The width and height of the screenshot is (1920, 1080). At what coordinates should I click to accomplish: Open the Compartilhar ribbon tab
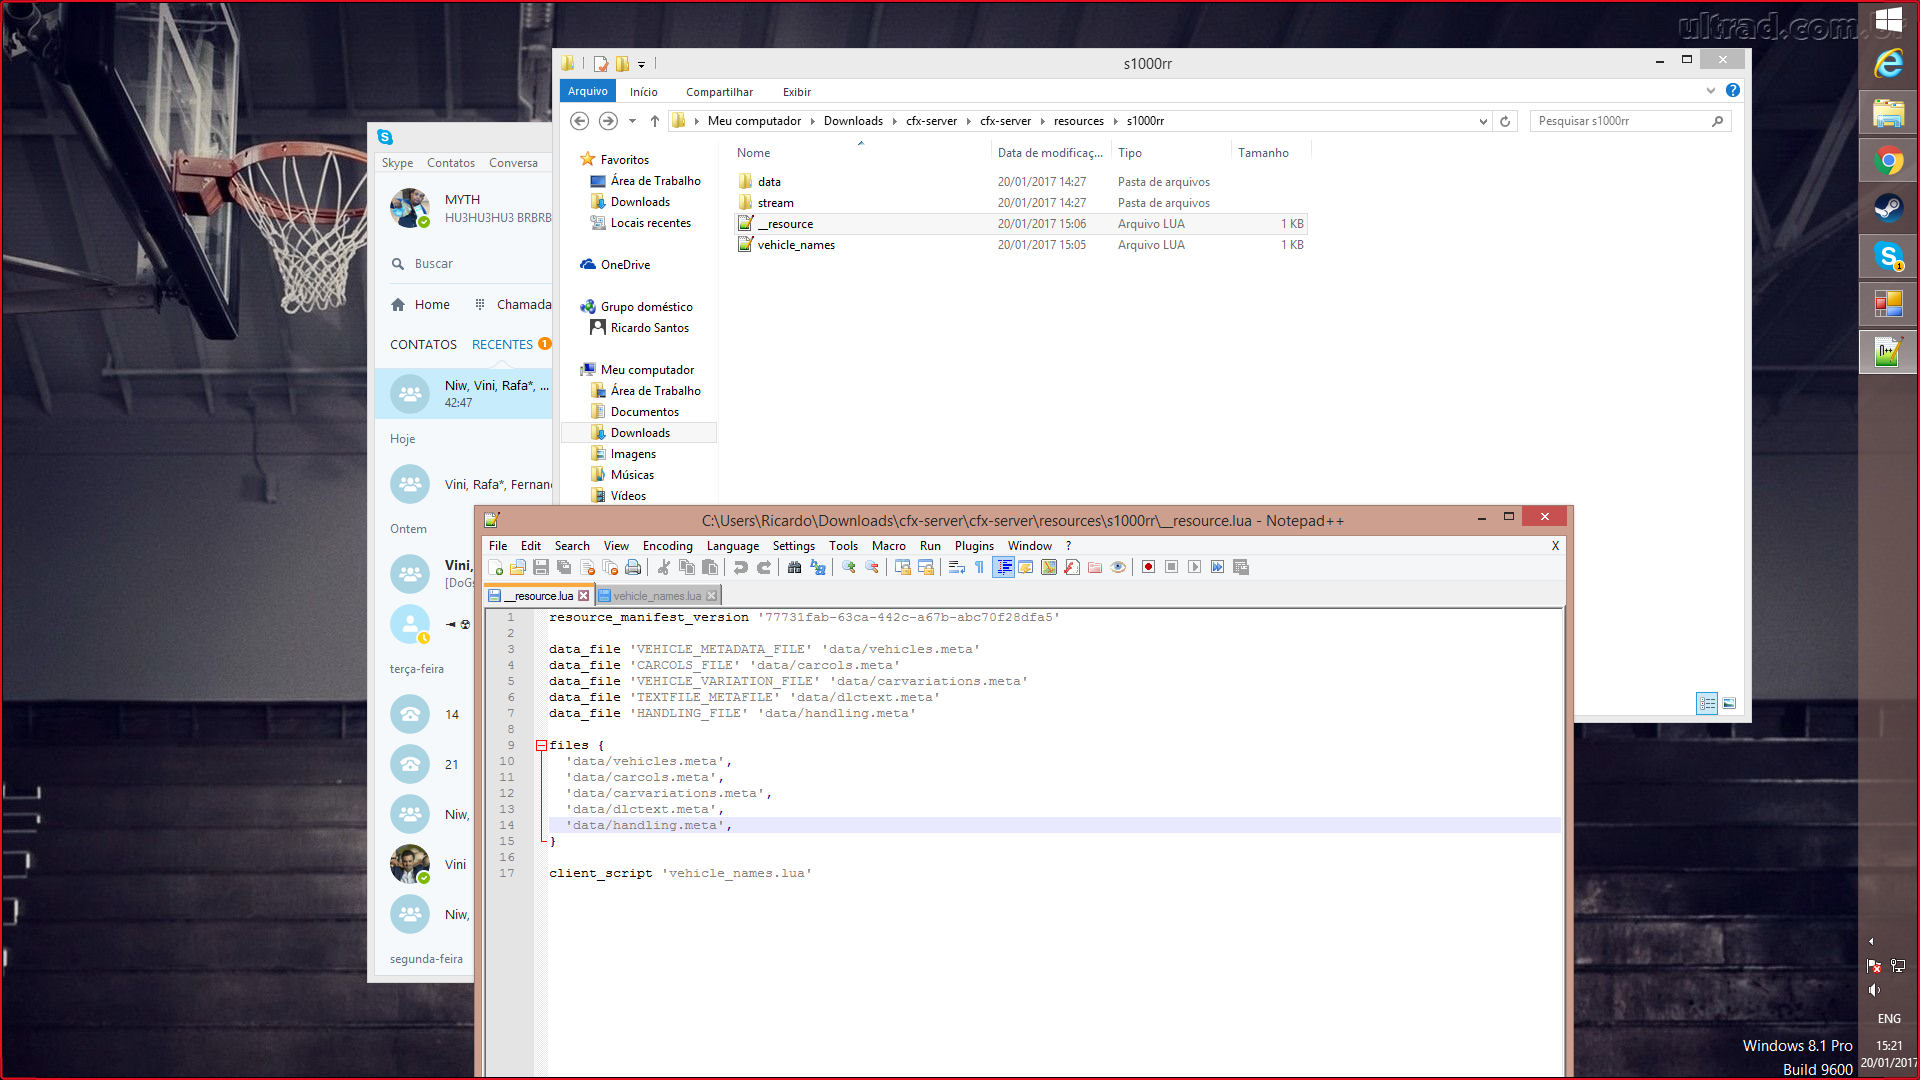click(719, 92)
